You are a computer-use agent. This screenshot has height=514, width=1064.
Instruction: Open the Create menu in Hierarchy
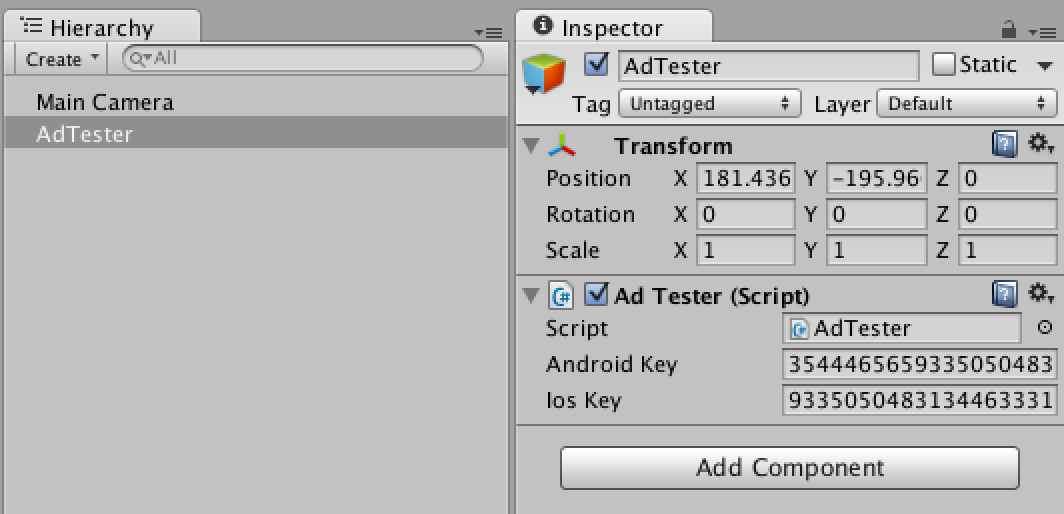(x=62, y=59)
